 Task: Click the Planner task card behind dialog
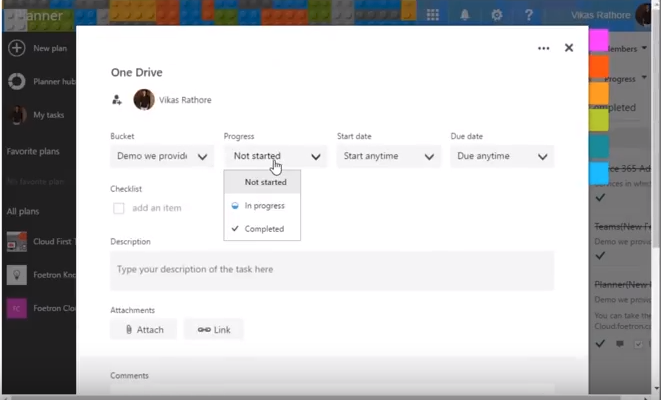tap(623, 314)
